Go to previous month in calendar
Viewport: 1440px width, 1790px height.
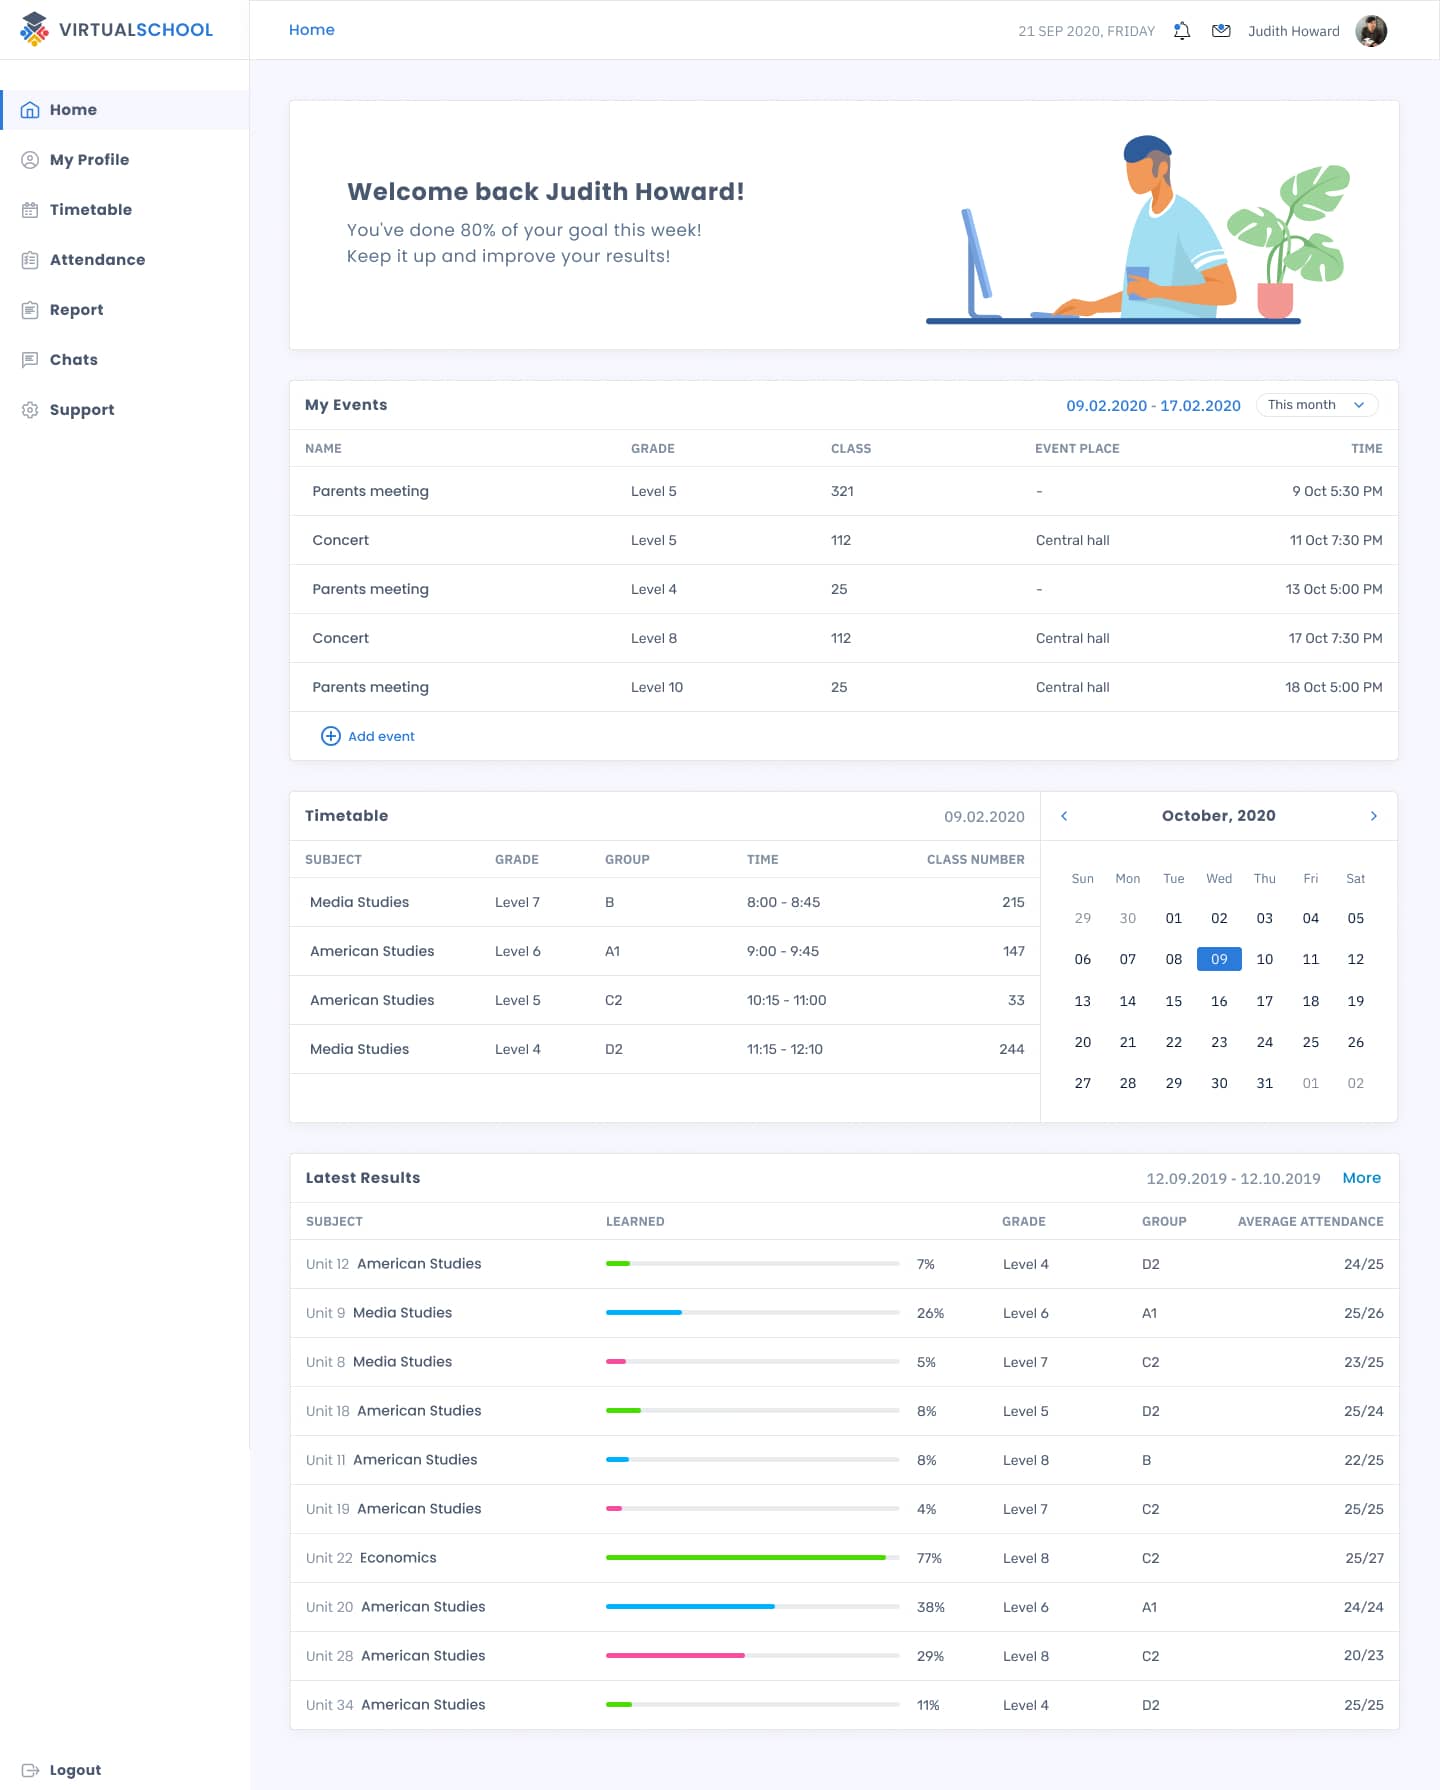[x=1064, y=816]
